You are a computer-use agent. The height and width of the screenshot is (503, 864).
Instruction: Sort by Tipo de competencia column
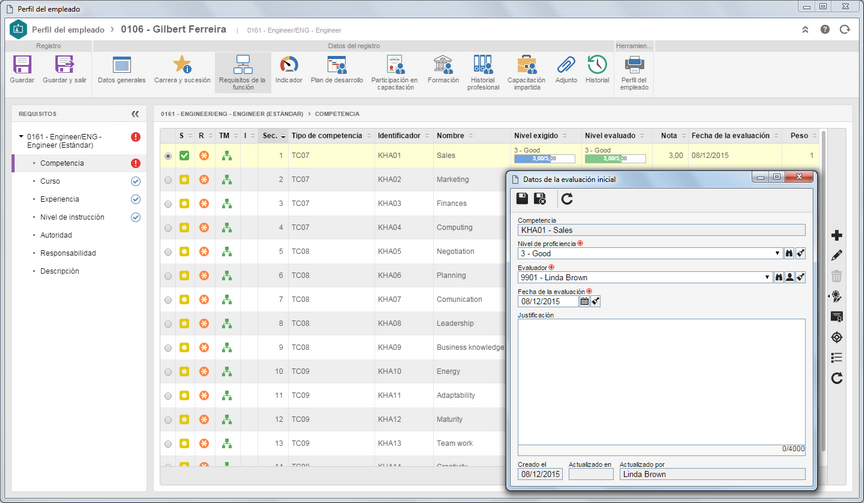(x=331, y=136)
